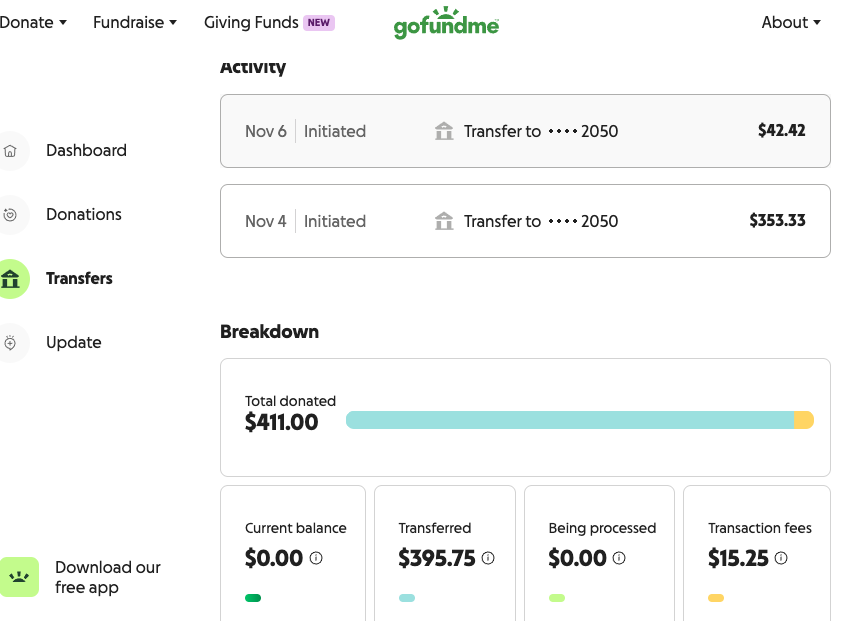Image resolution: width=847 pixels, height=621 pixels.
Task: Expand the About menu
Action: (790, 22)
